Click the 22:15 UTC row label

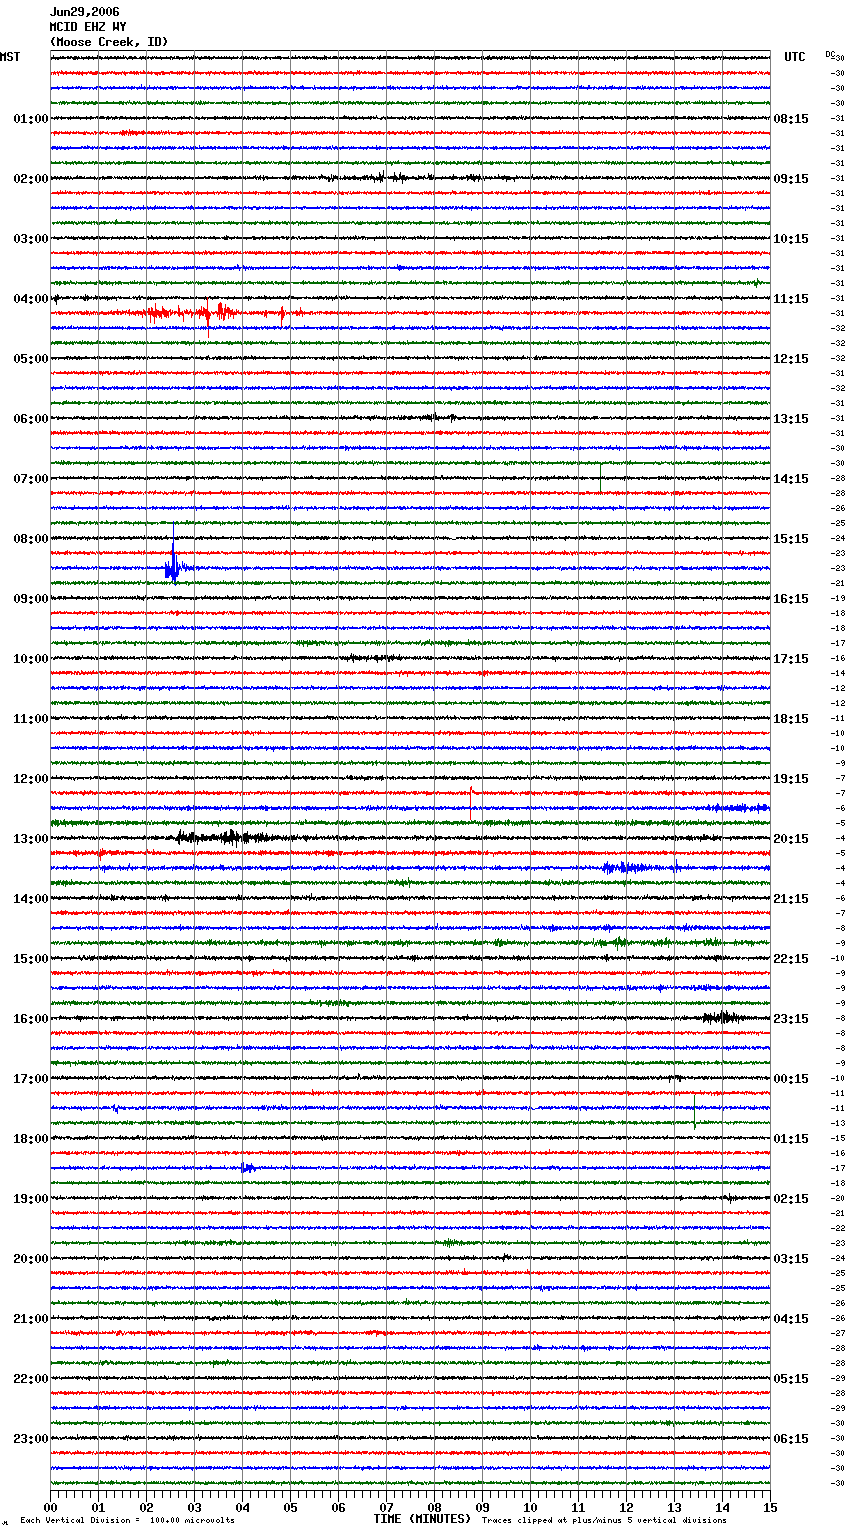point(791,959)
